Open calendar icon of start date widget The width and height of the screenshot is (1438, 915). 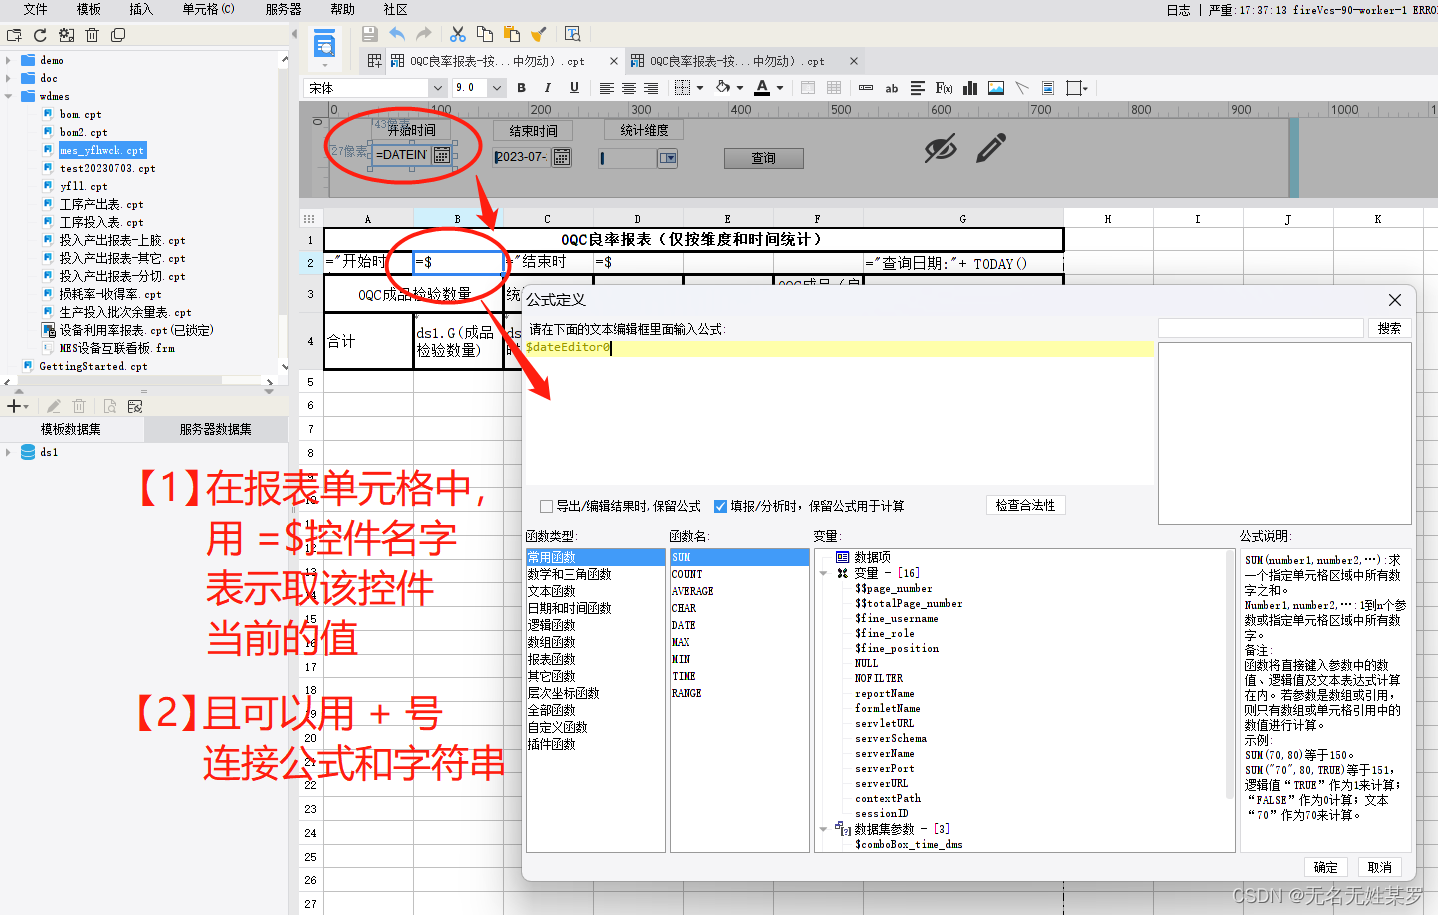[x=441, y=155]
